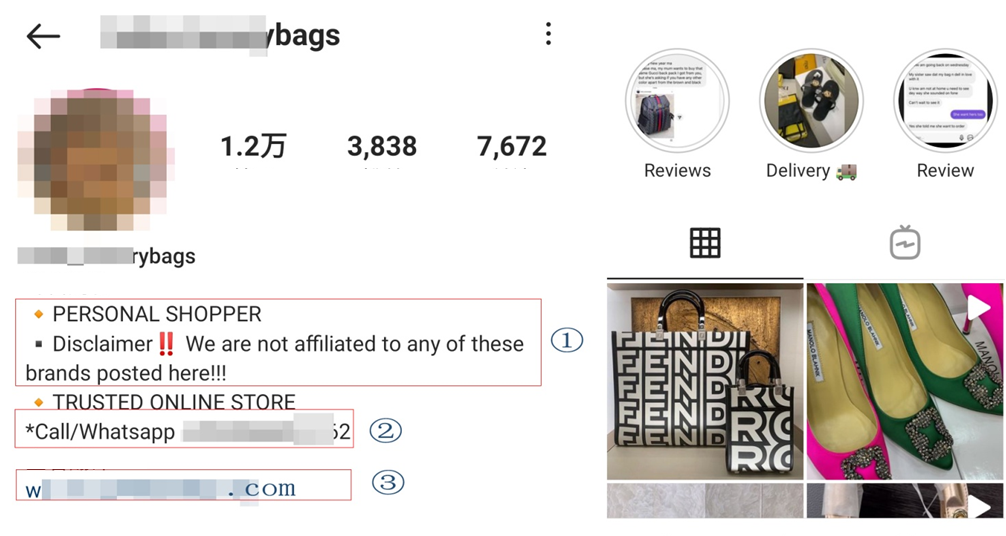Viewport: 1006px width, 536px height.
Task: Open the 1.2万 posts count
Action: (253, 146)
